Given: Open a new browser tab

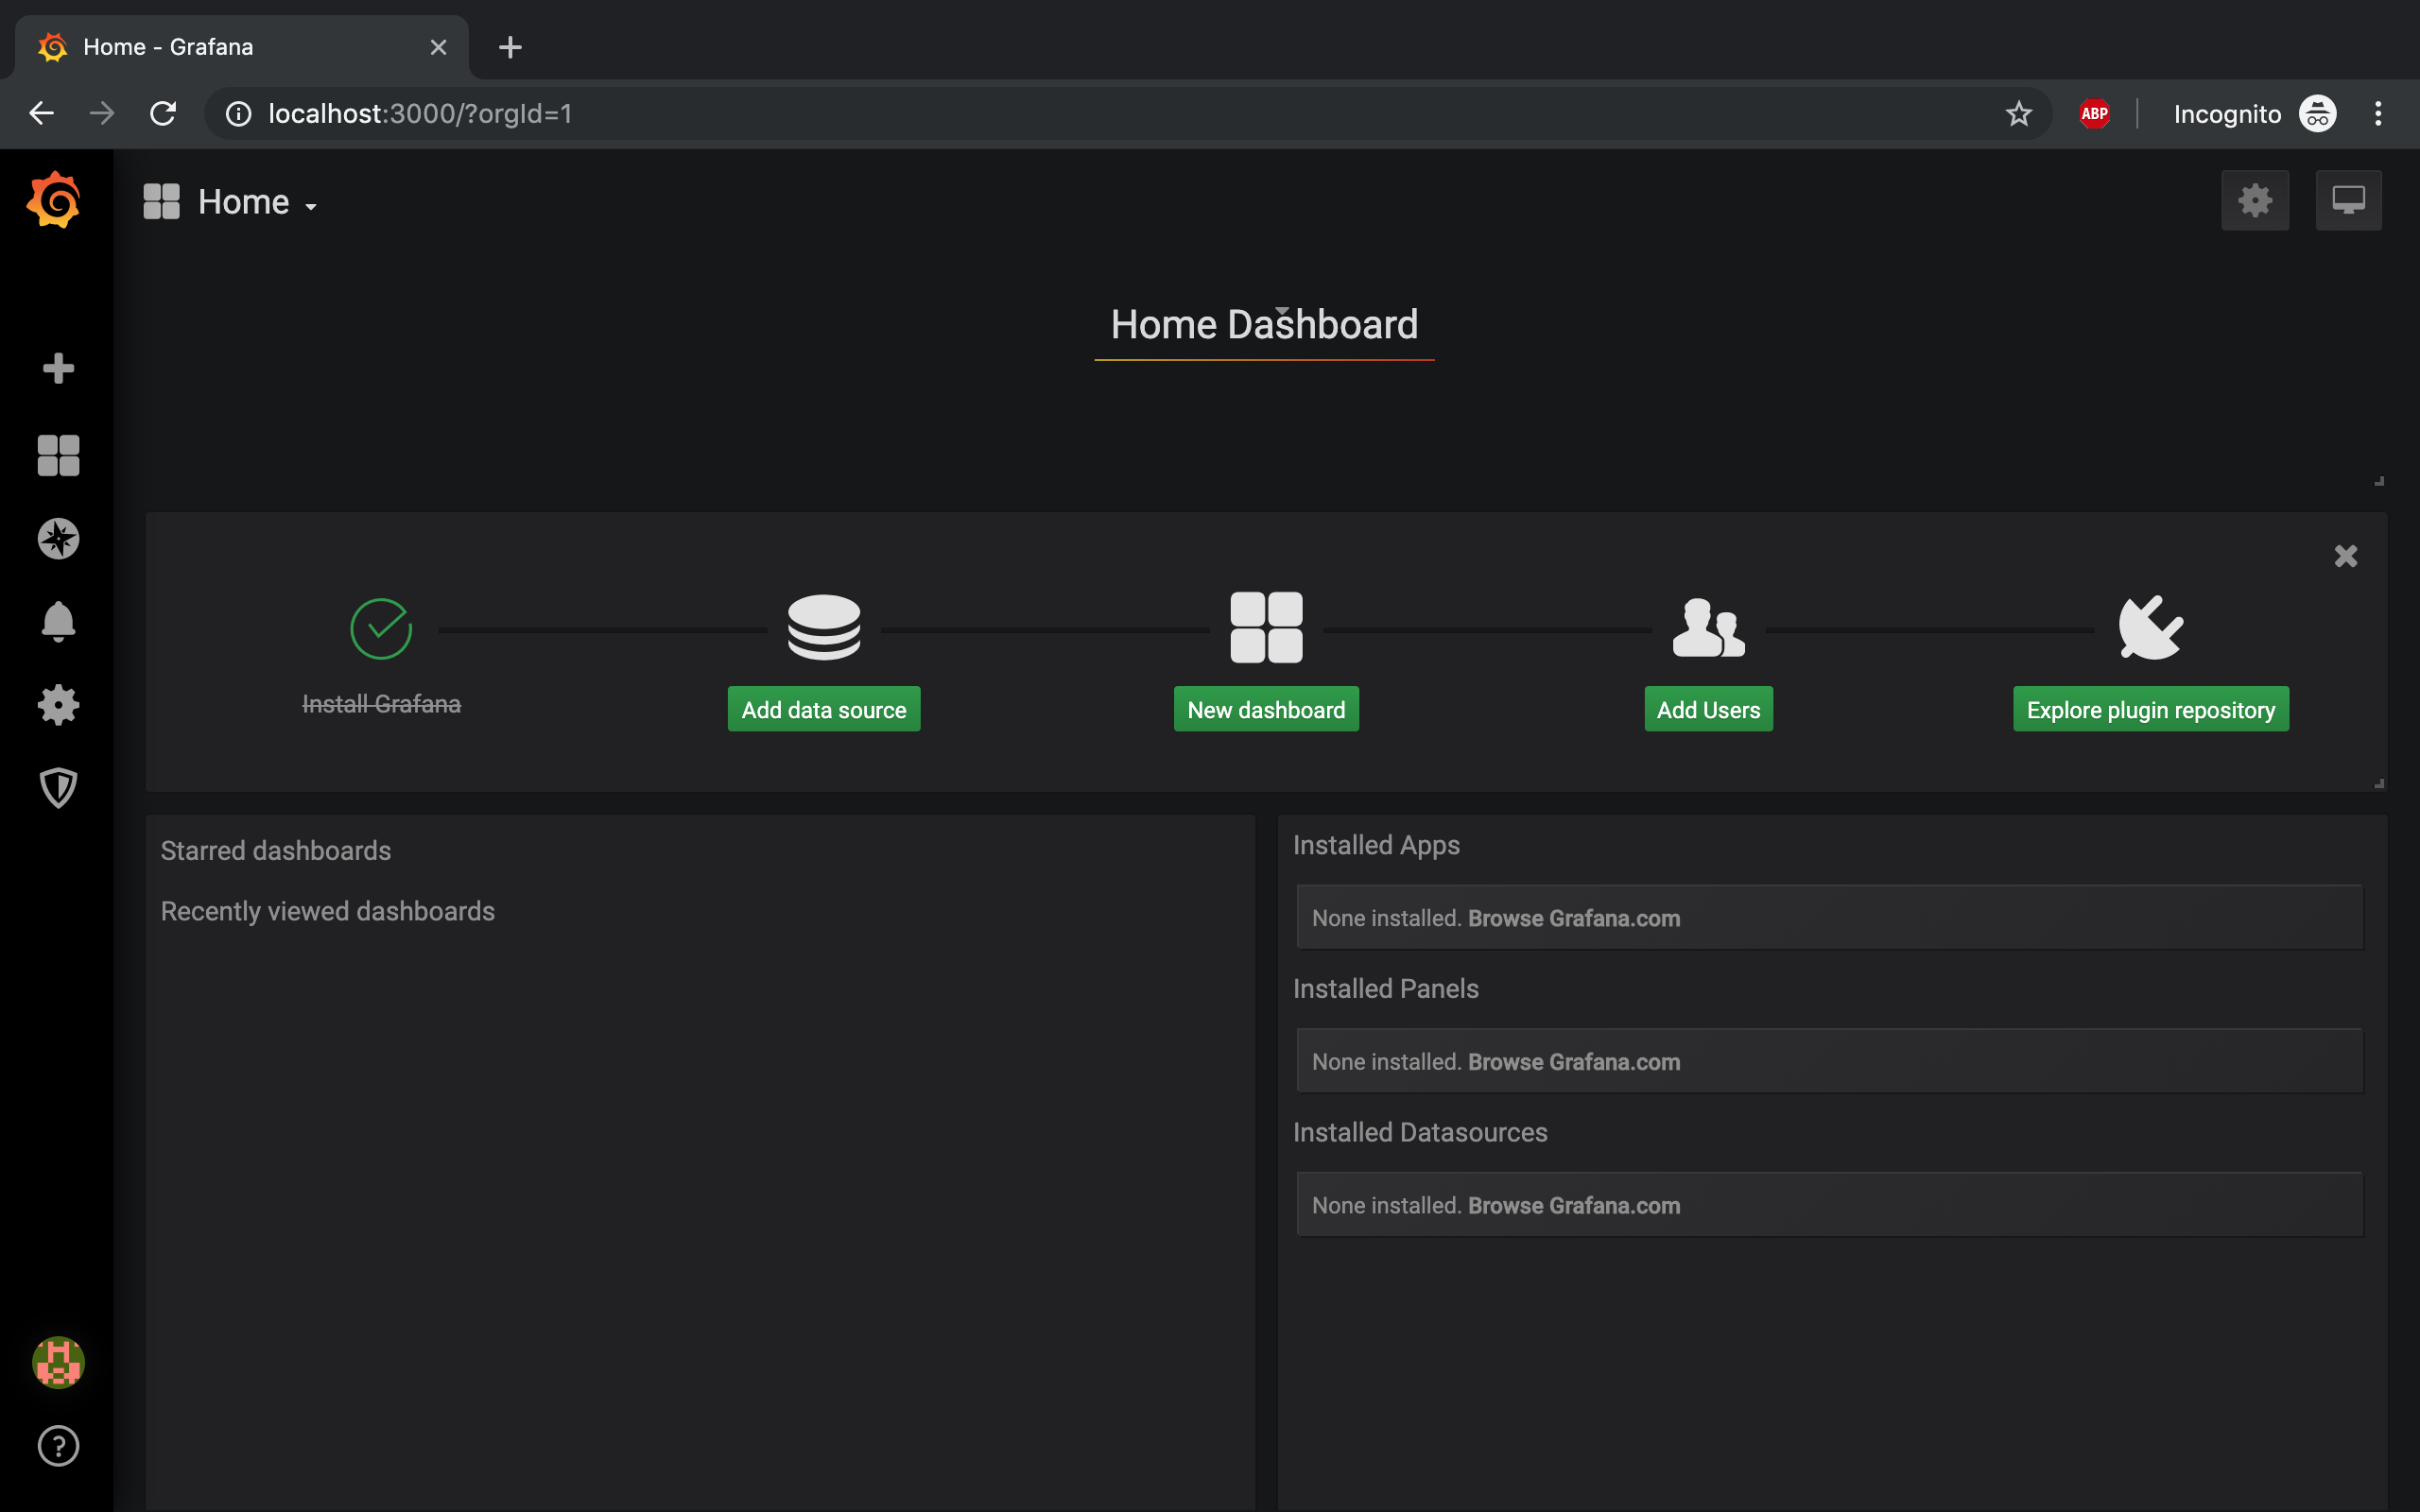Looking at the screenshot, I should tap(510, 47).
